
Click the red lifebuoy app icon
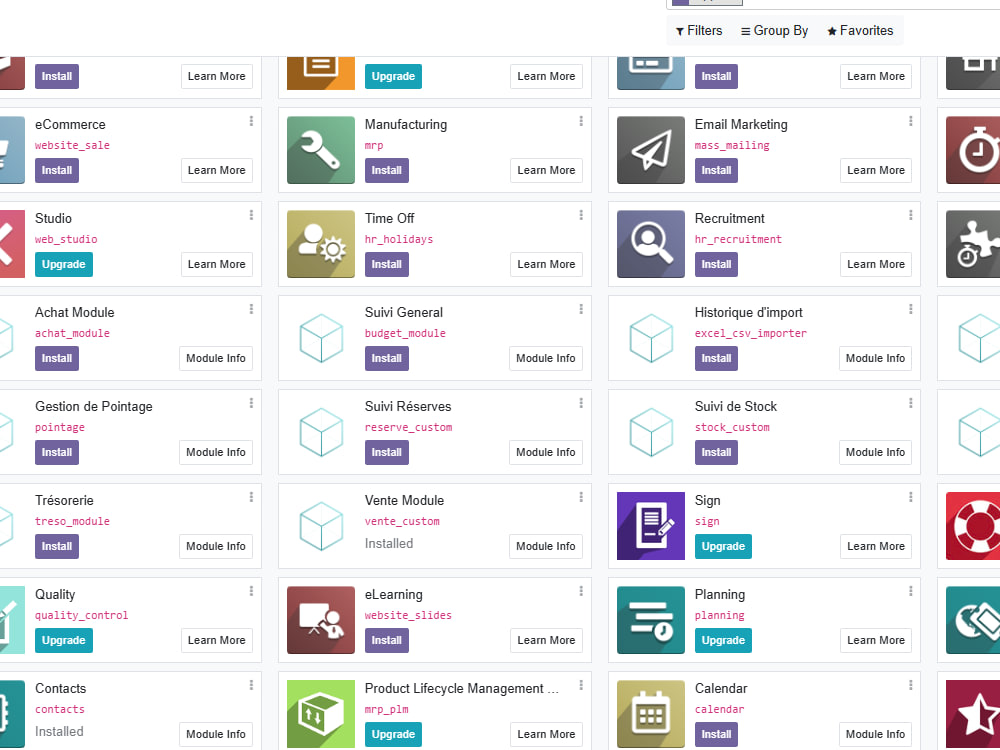(x=973, y=526)
